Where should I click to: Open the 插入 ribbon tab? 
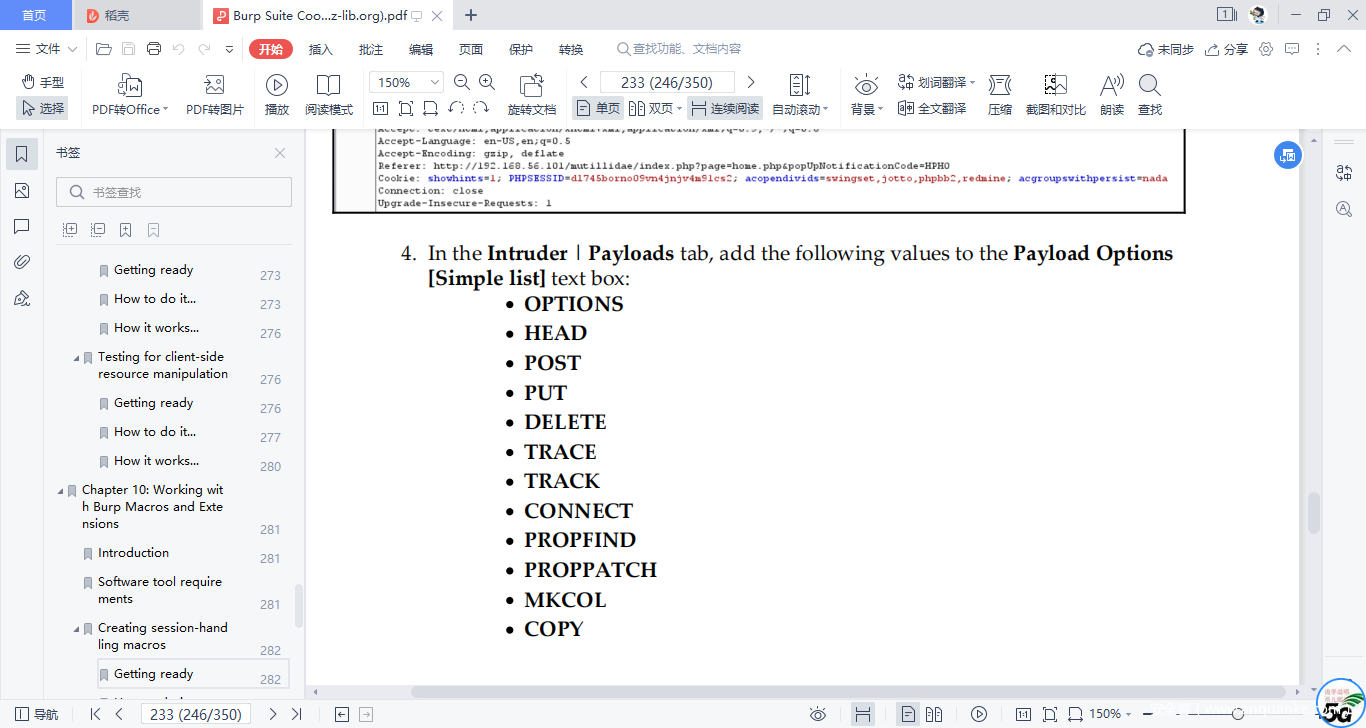point(321,49)
